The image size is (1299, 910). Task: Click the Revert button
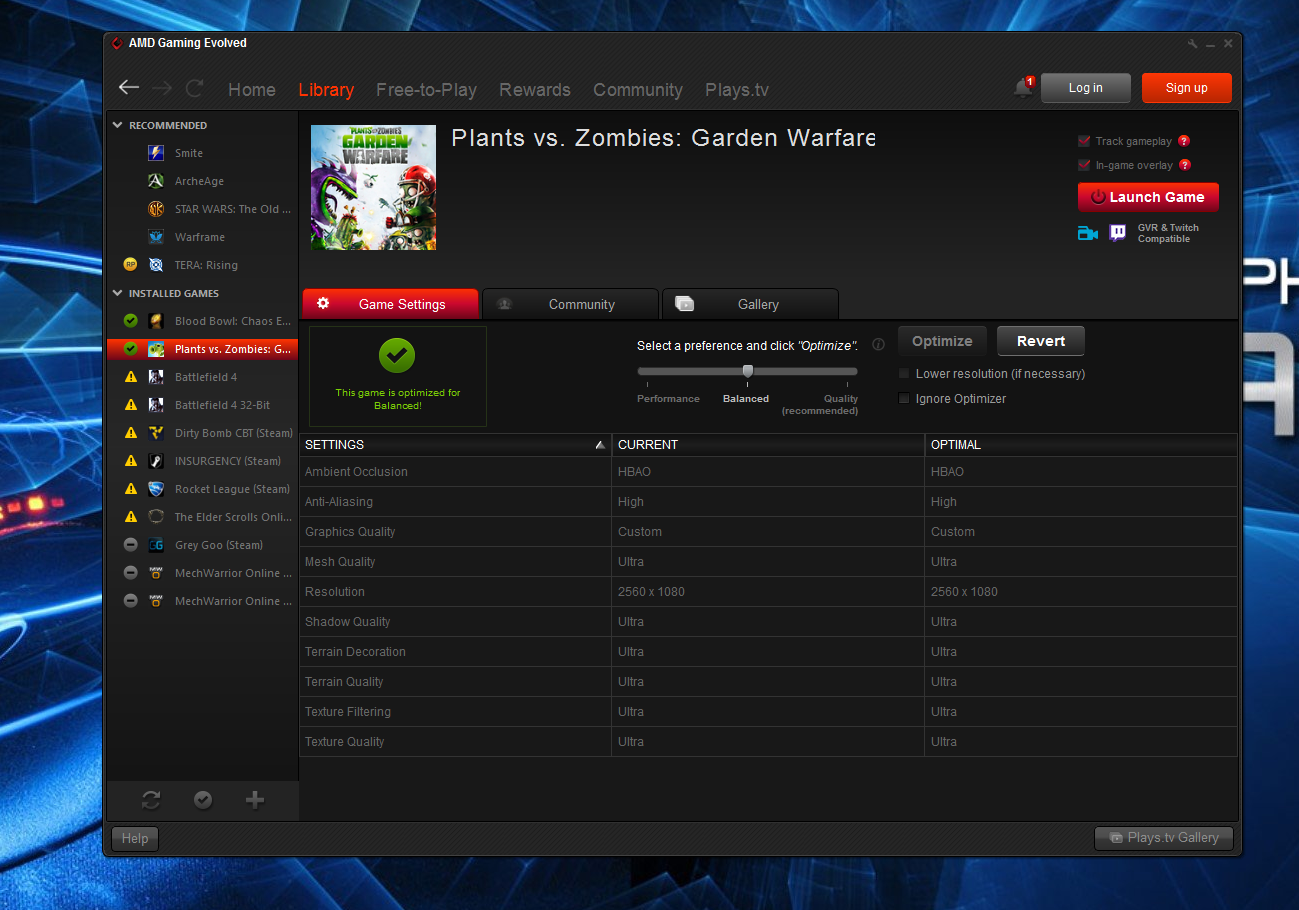point(1041,341)
